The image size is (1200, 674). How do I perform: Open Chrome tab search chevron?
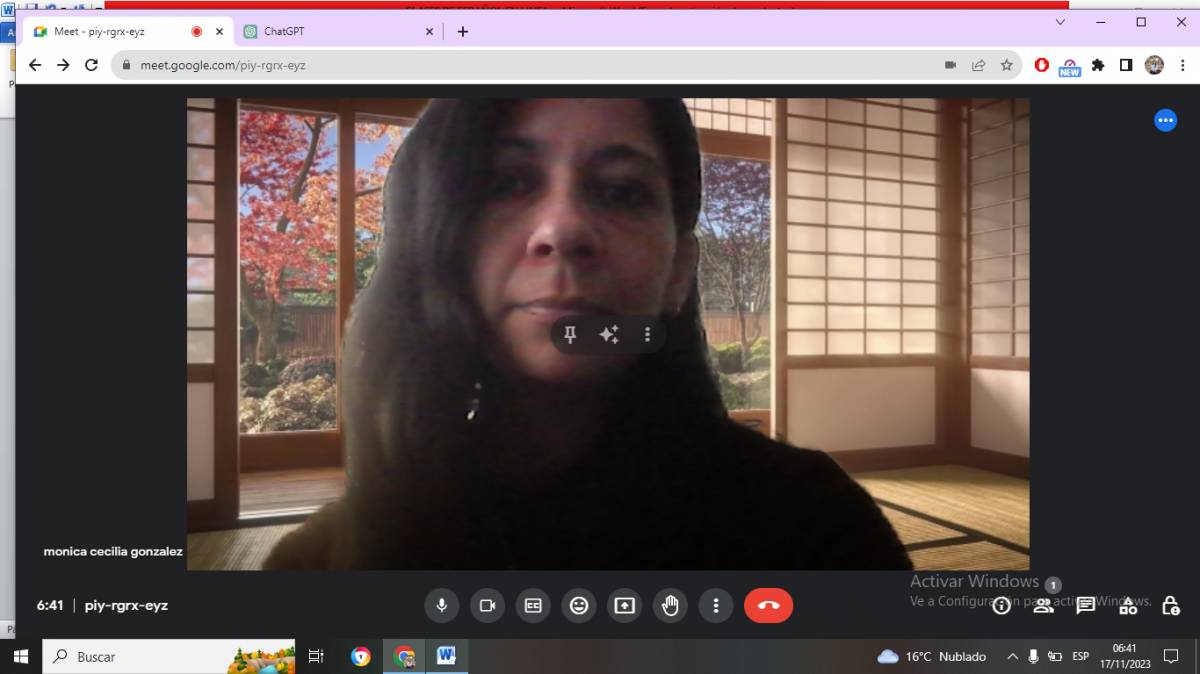pos(1061,21)
